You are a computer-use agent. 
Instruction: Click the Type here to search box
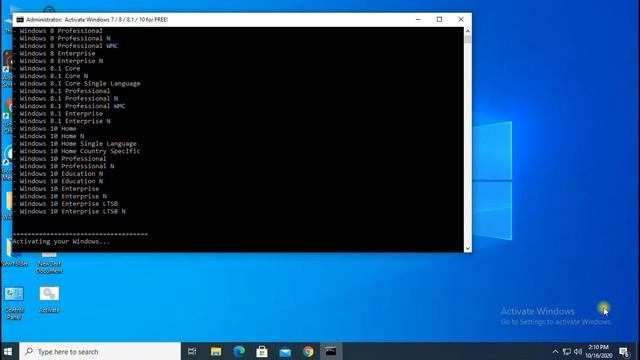point(100,351)
